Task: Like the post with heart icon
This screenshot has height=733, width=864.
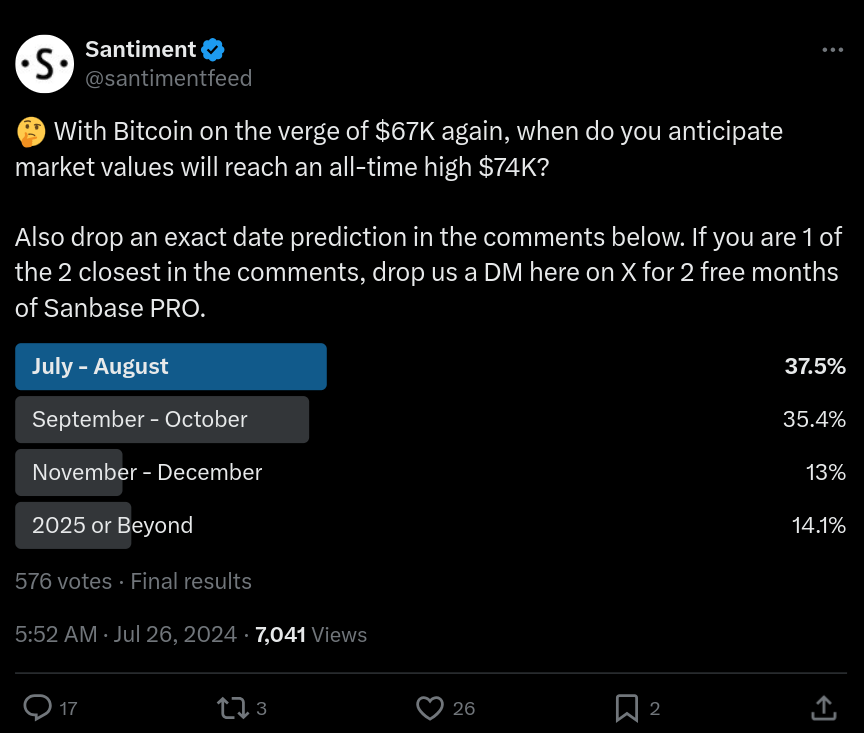Action: pos(430,708)
